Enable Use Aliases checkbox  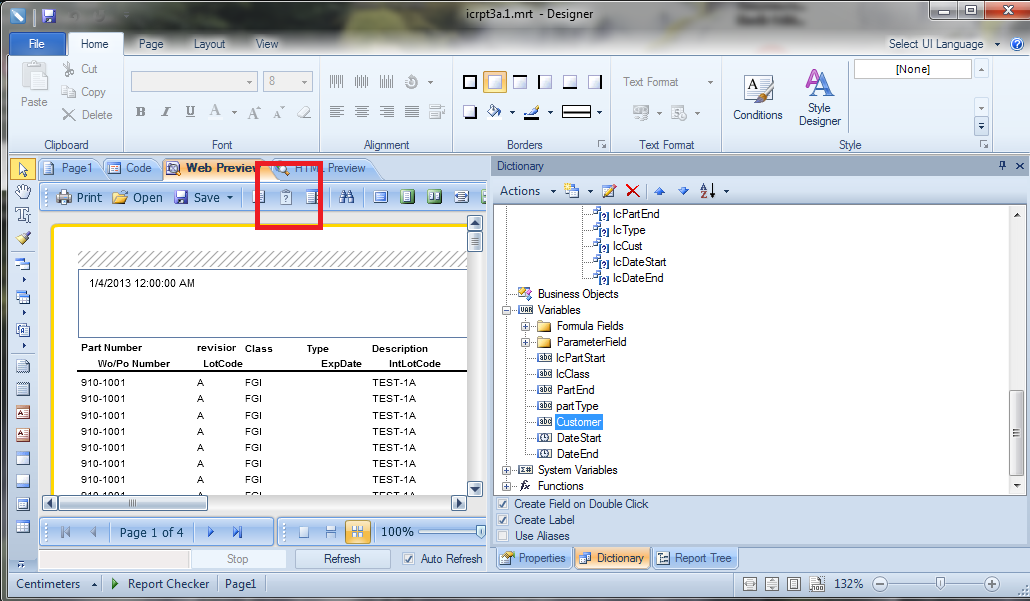tap(503, 536)
